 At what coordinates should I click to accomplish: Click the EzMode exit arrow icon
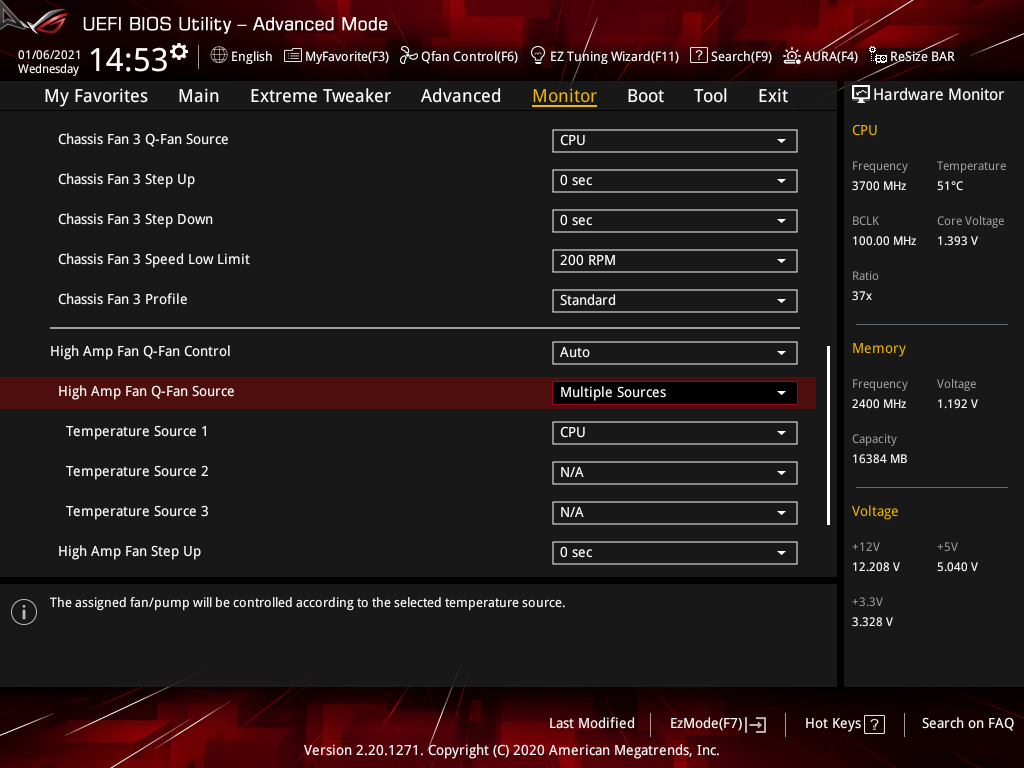click(x=757, y=724)
